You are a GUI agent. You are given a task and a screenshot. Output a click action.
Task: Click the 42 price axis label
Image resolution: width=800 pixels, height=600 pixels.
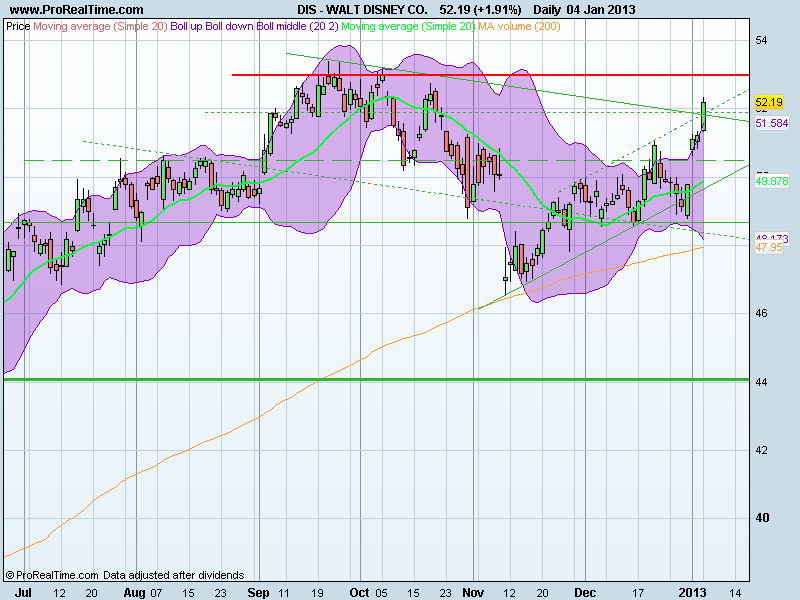[761, 451]
